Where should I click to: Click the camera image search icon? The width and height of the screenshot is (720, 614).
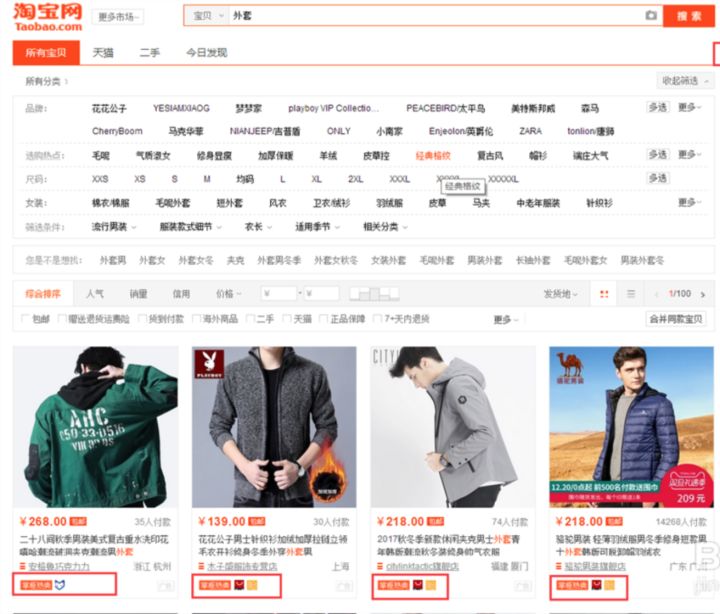(651, 16)
